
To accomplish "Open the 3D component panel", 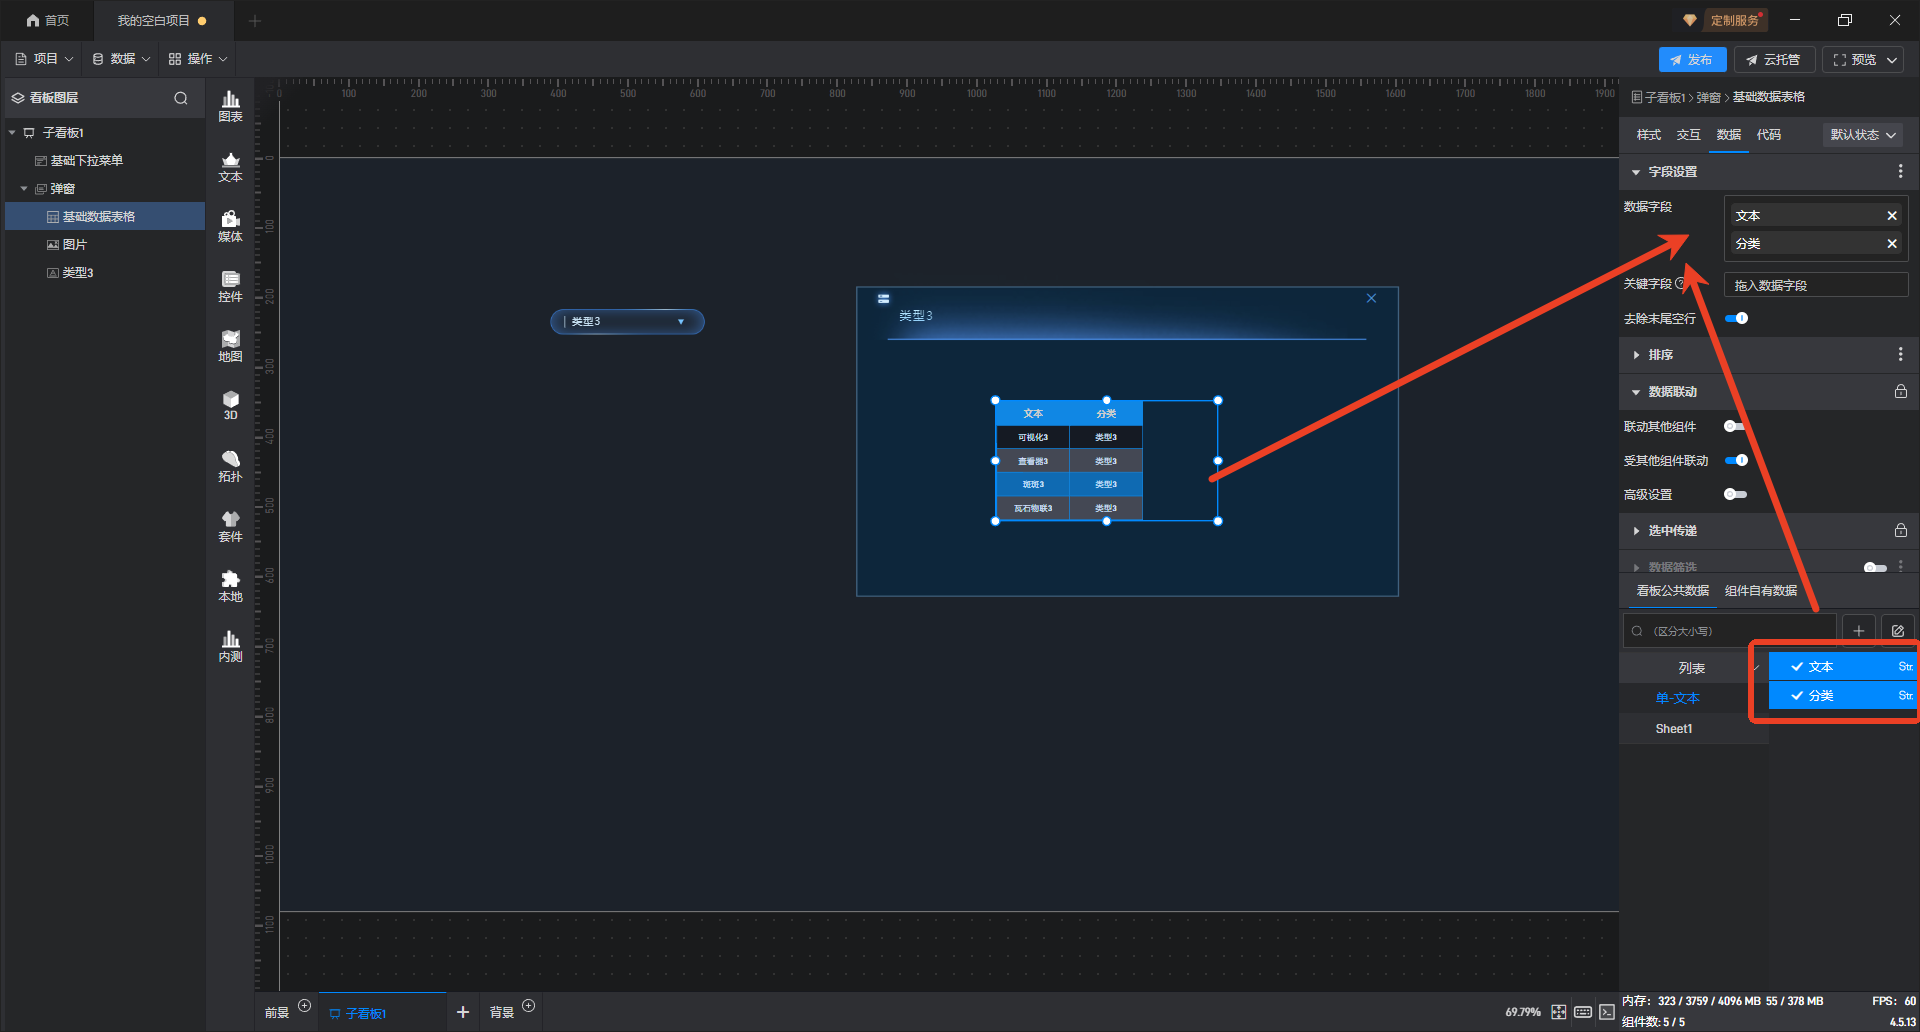I will click(230, 405).
